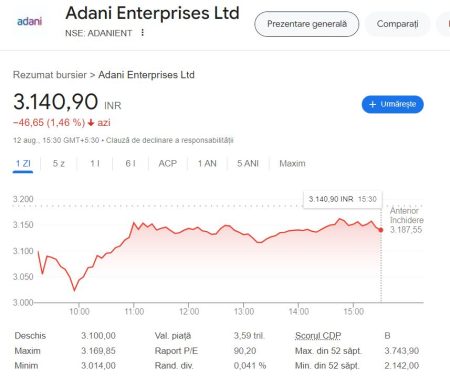
Task: Show the 6 l chart range
Action: click(130, 164)
